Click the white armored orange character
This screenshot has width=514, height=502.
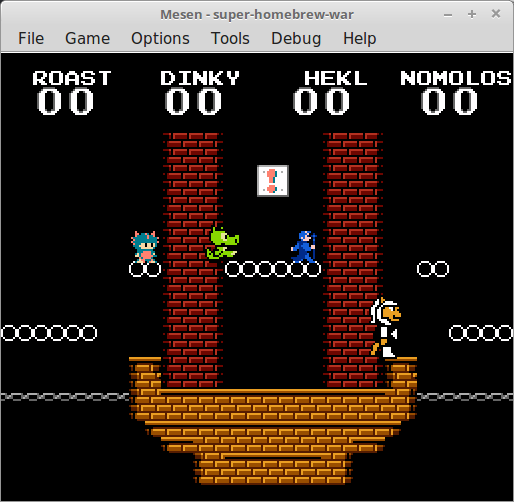pos(385,328)
